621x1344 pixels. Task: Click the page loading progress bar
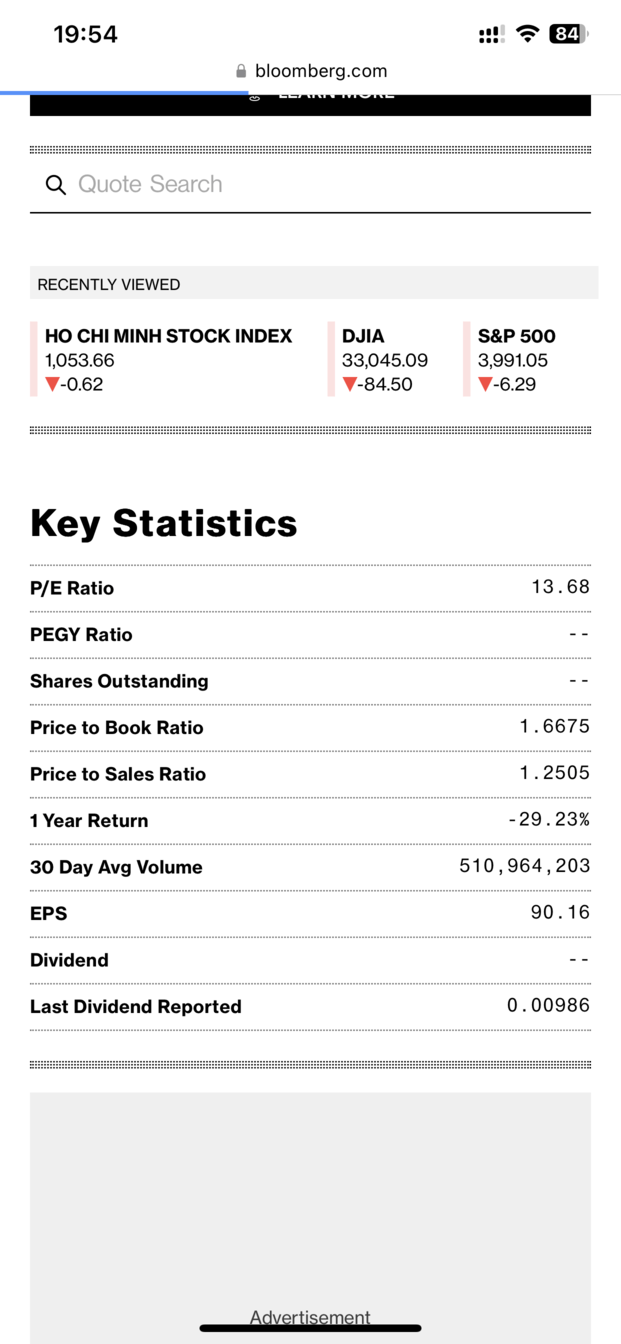[x=124, y=93]
